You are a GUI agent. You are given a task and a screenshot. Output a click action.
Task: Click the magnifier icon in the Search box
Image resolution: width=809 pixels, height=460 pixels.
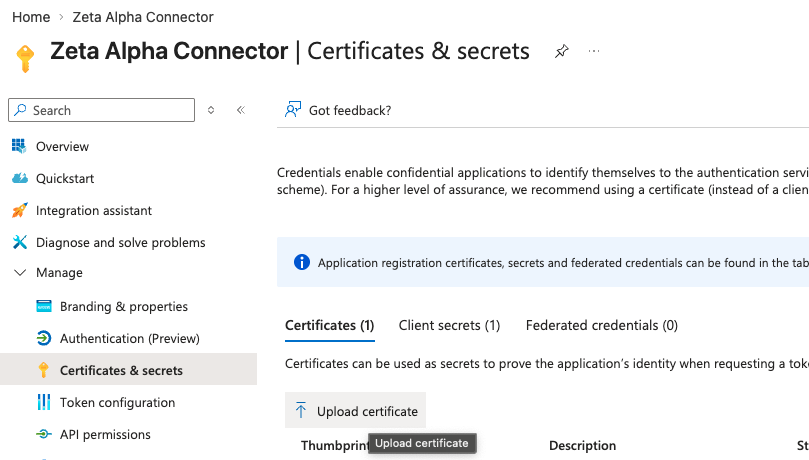[21, 110]
